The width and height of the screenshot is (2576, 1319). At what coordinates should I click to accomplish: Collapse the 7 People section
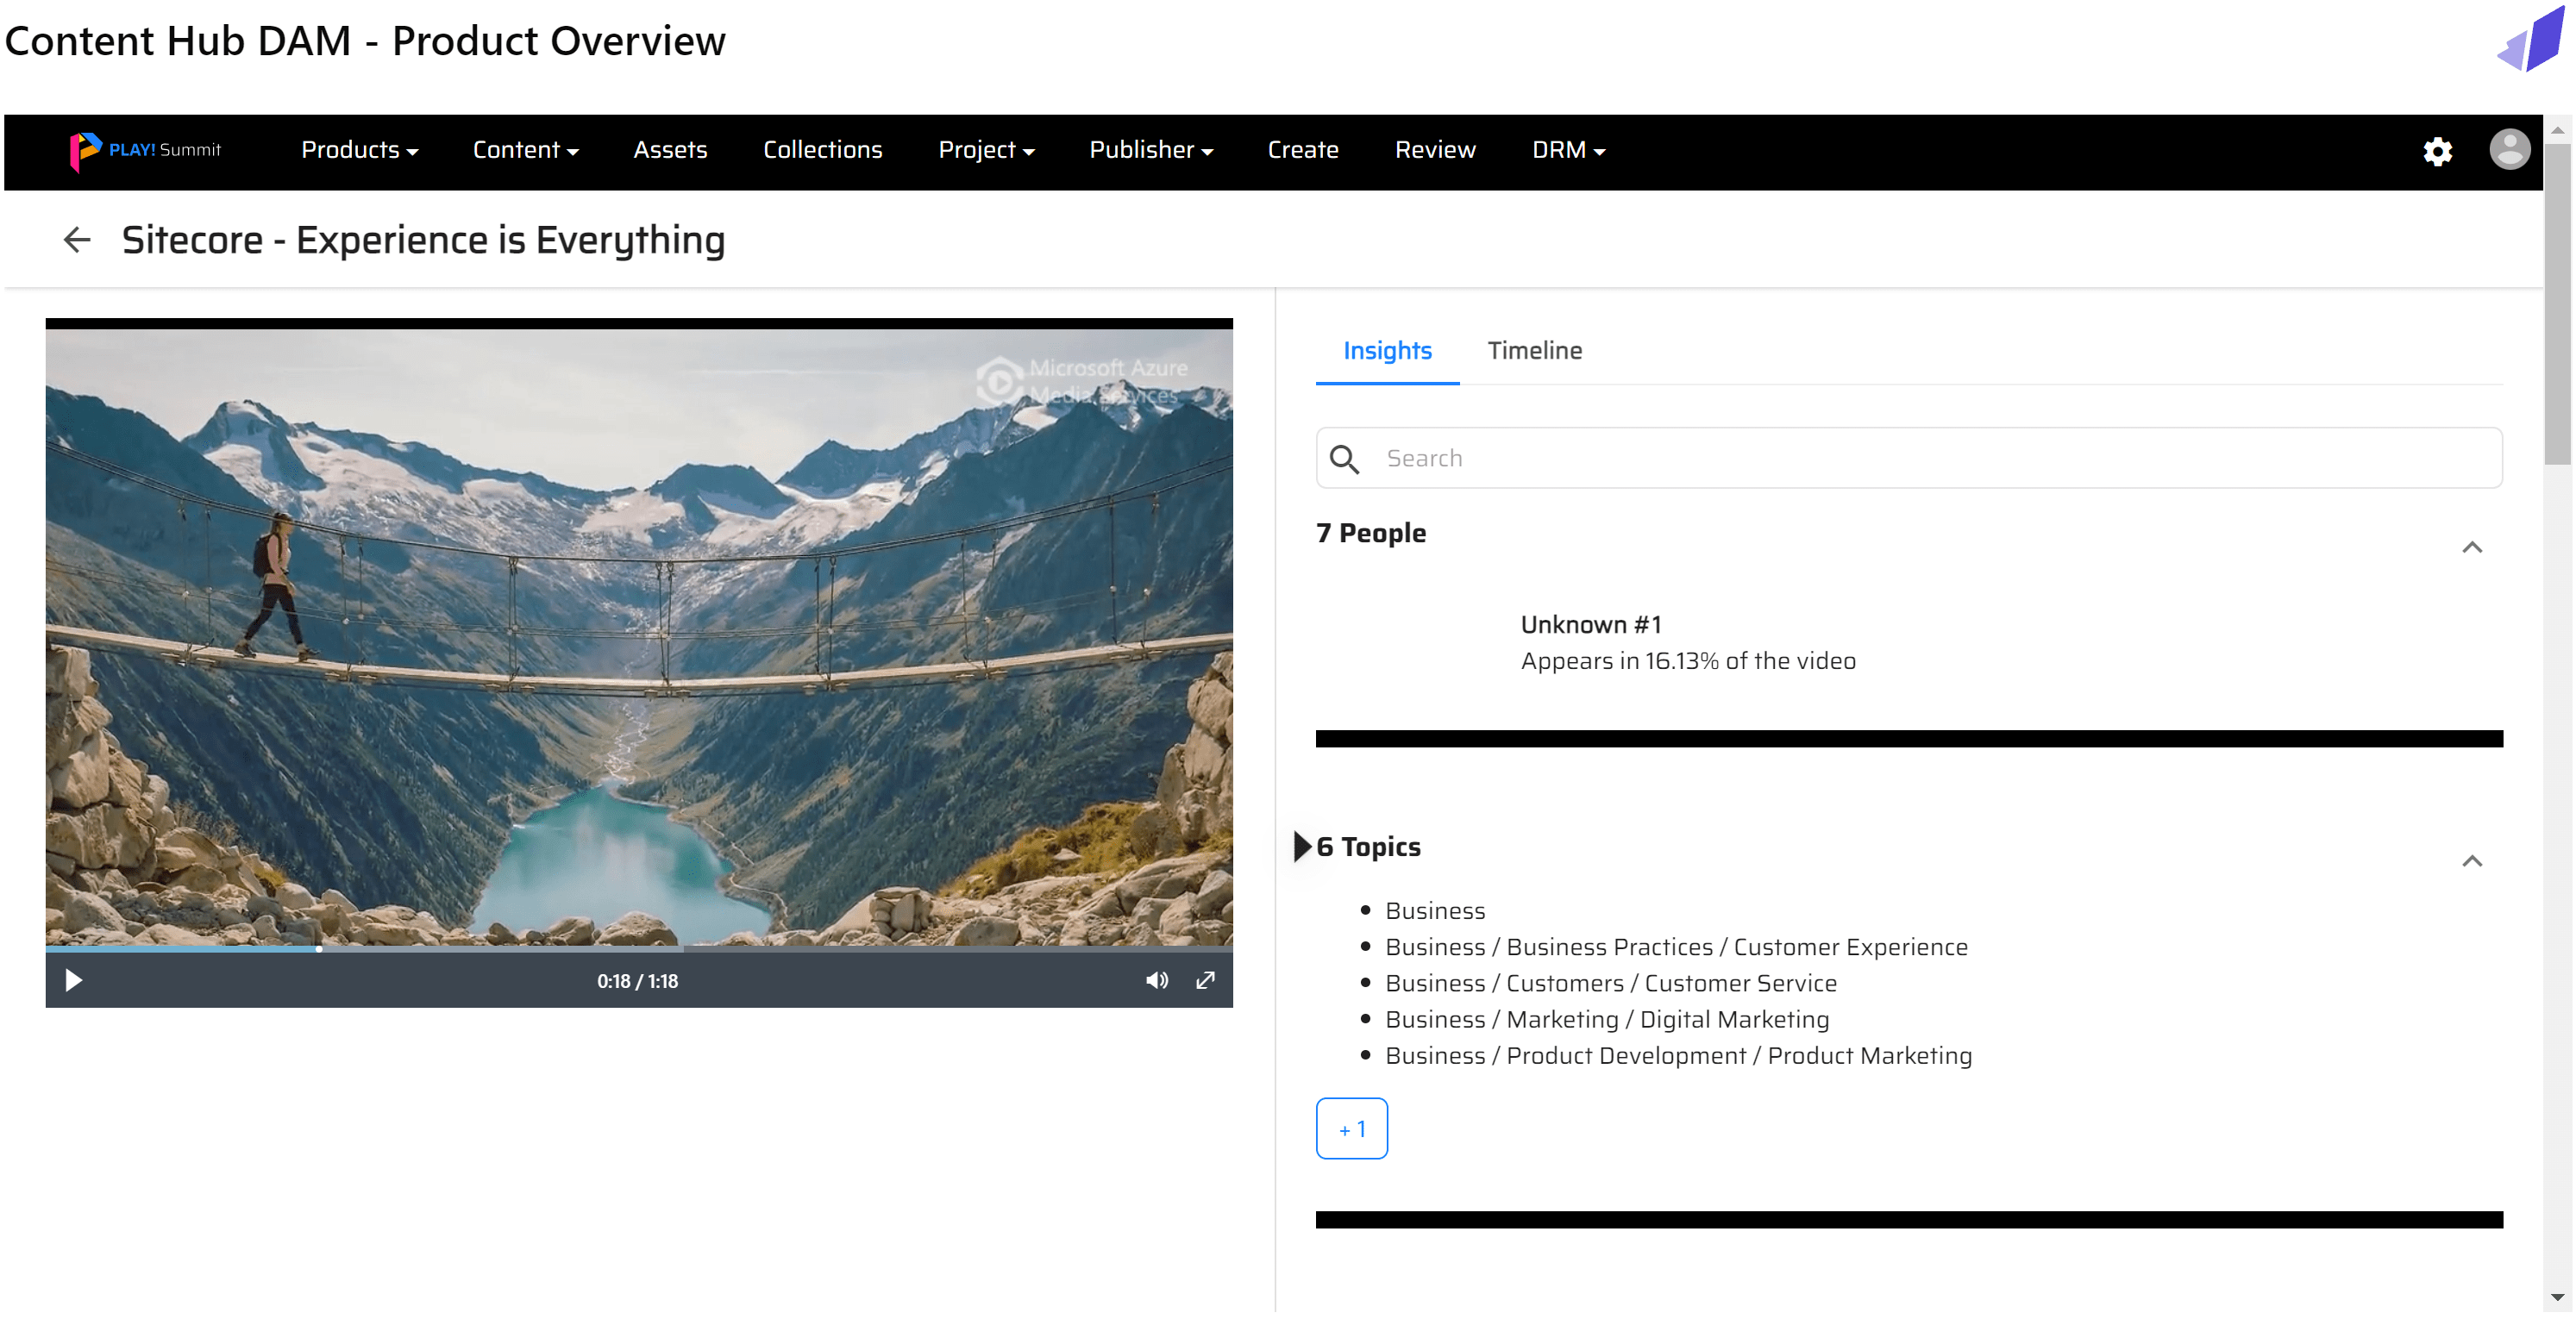[2471, 547]
